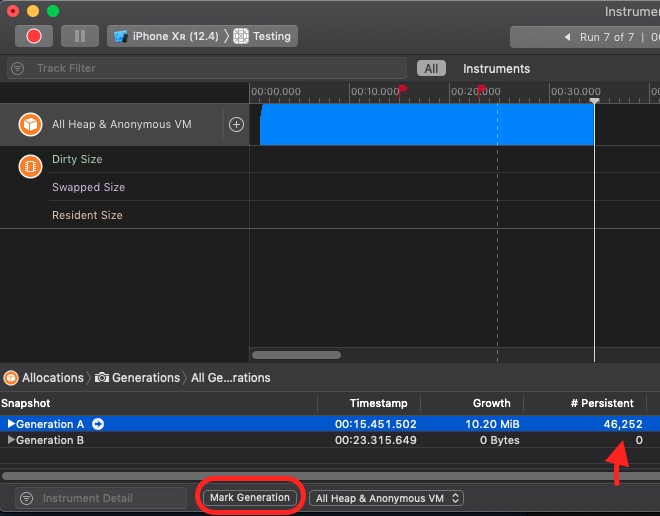Expand the Generation A disclosure triangle

coord(11,424)
